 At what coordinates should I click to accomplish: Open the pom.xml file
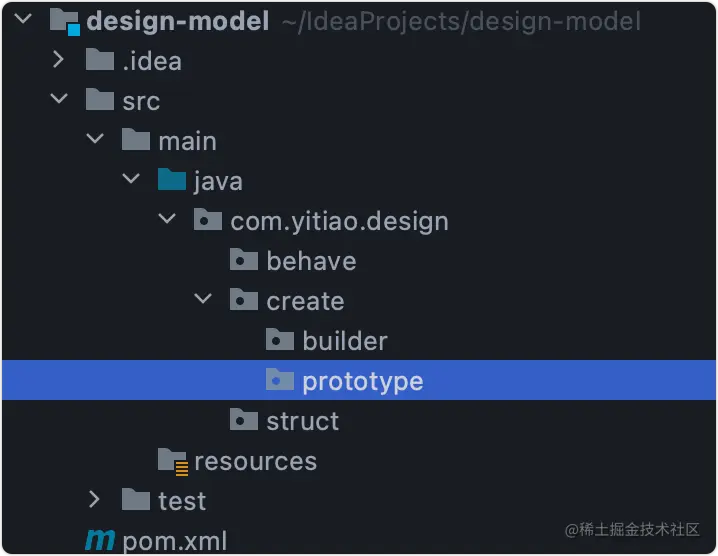coord(174,541)
